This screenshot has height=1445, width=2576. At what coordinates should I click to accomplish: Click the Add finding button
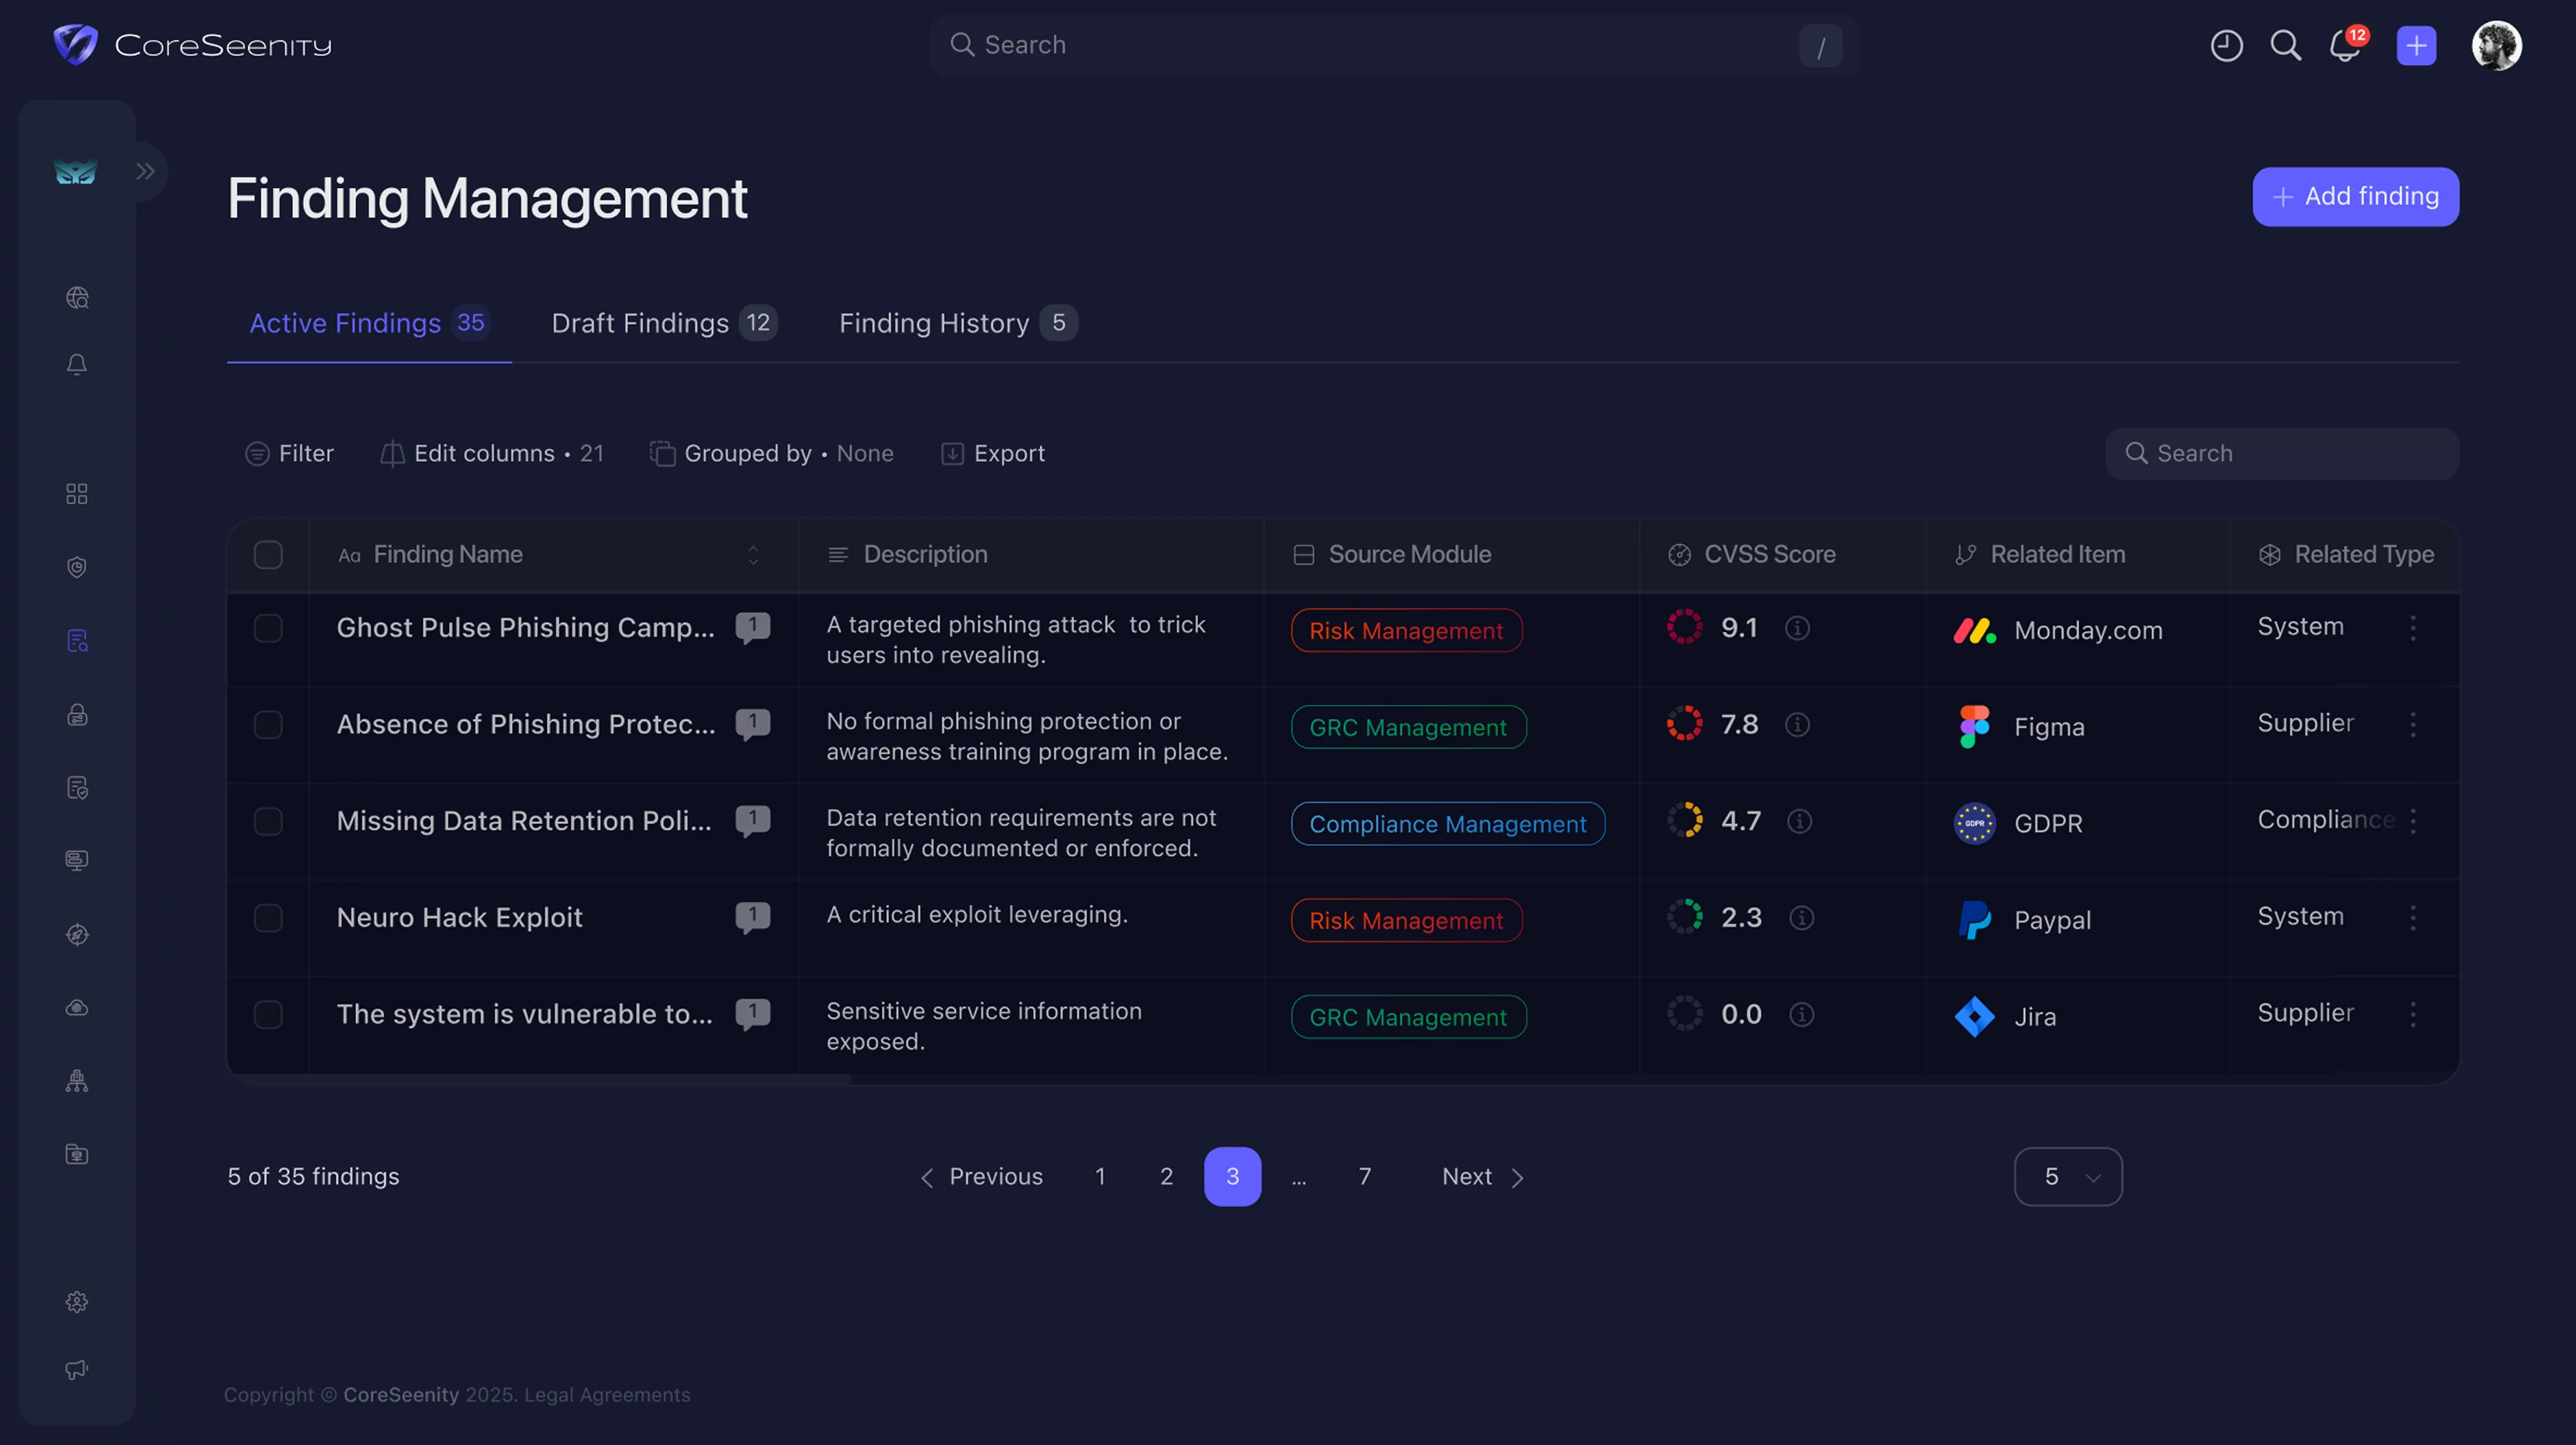click(x=2355, y=197)
